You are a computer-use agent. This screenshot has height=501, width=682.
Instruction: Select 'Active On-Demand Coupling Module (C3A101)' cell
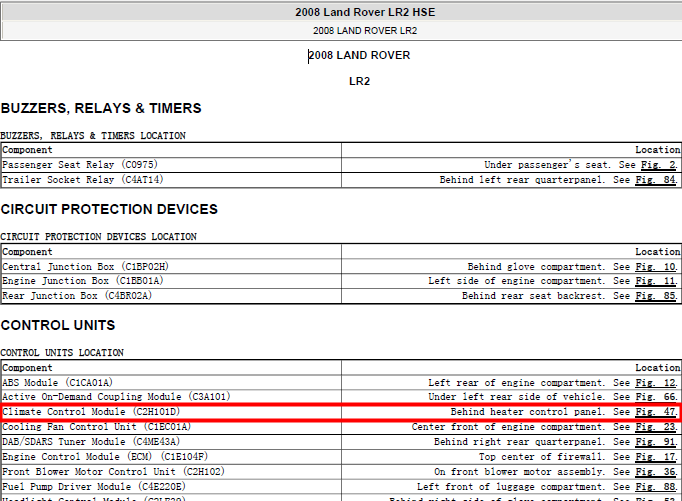[x=171, y=397]
